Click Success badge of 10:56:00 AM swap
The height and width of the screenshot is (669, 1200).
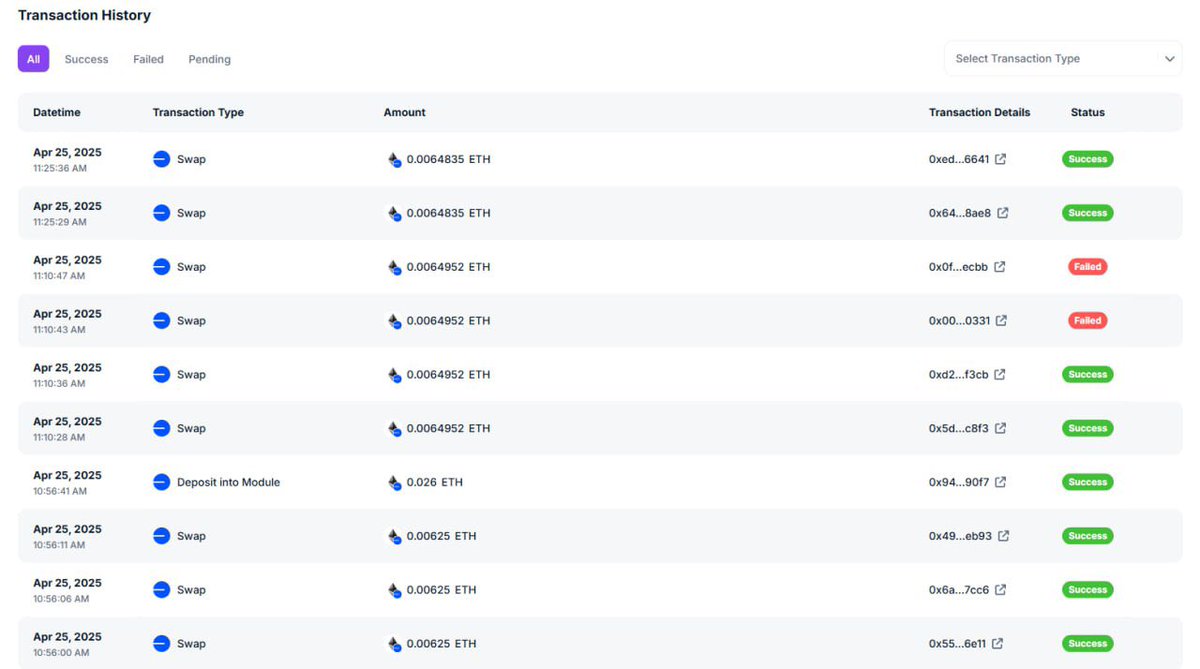tap(1087, 644)
